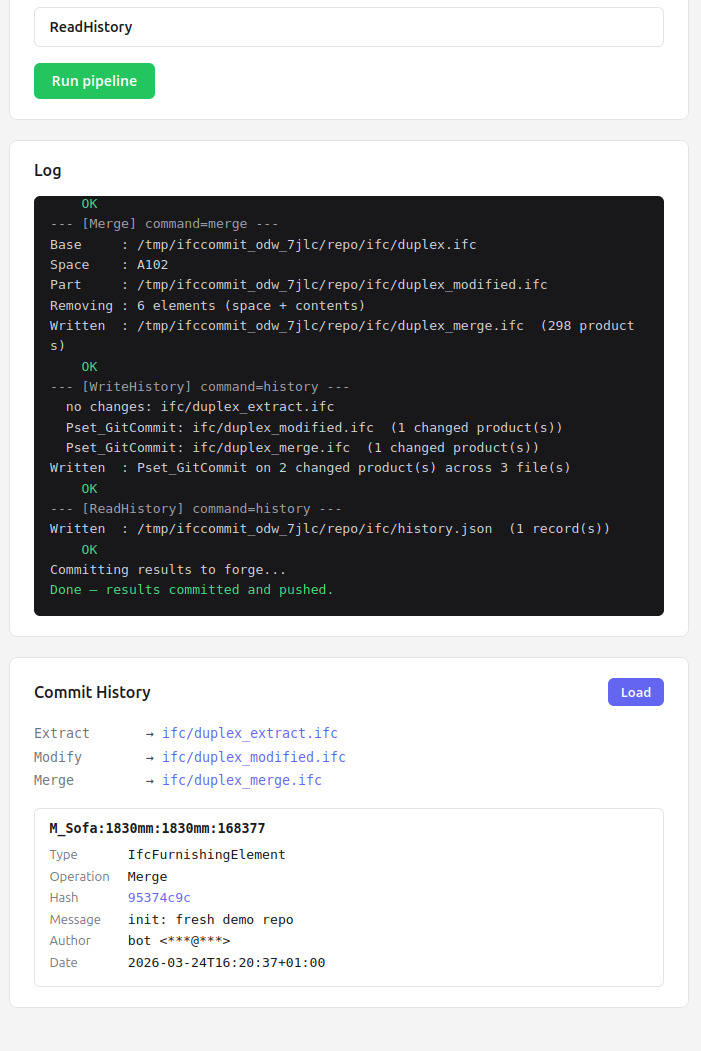The width and height of the screenshot is (701, 1051).
Task: Click the 'Base' duplex.ifc path line
Action: [263, 245]
